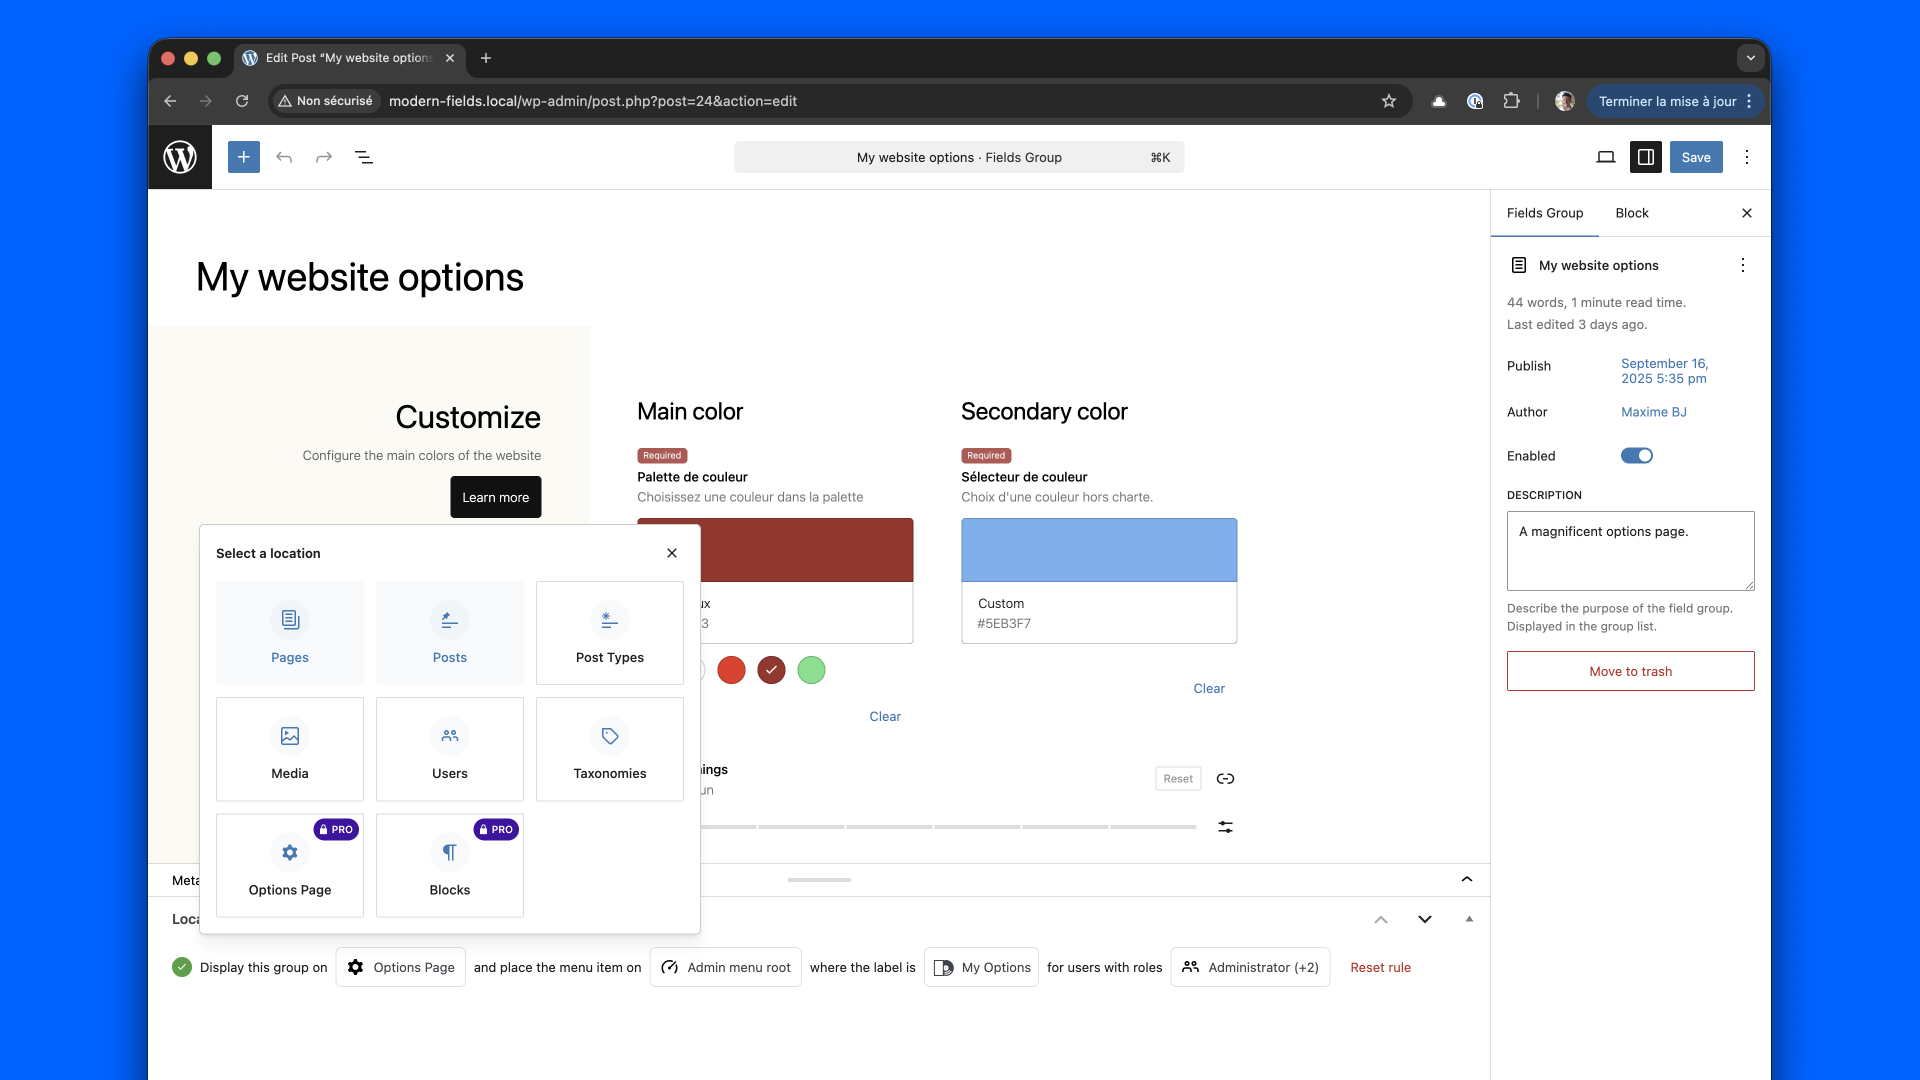Click the Move to trash button
This screenshot has height=1080, width=1920.
(1630, 671)
